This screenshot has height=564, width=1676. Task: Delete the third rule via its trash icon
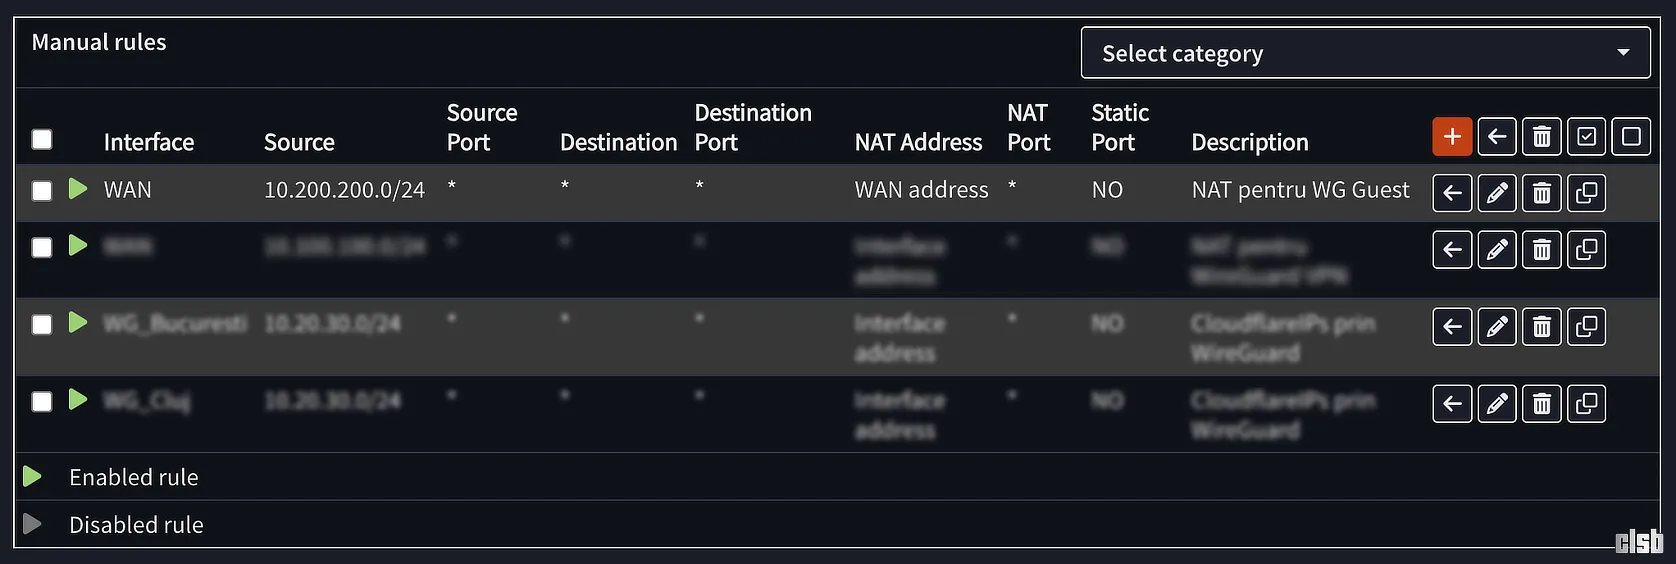click(1542, 327)
